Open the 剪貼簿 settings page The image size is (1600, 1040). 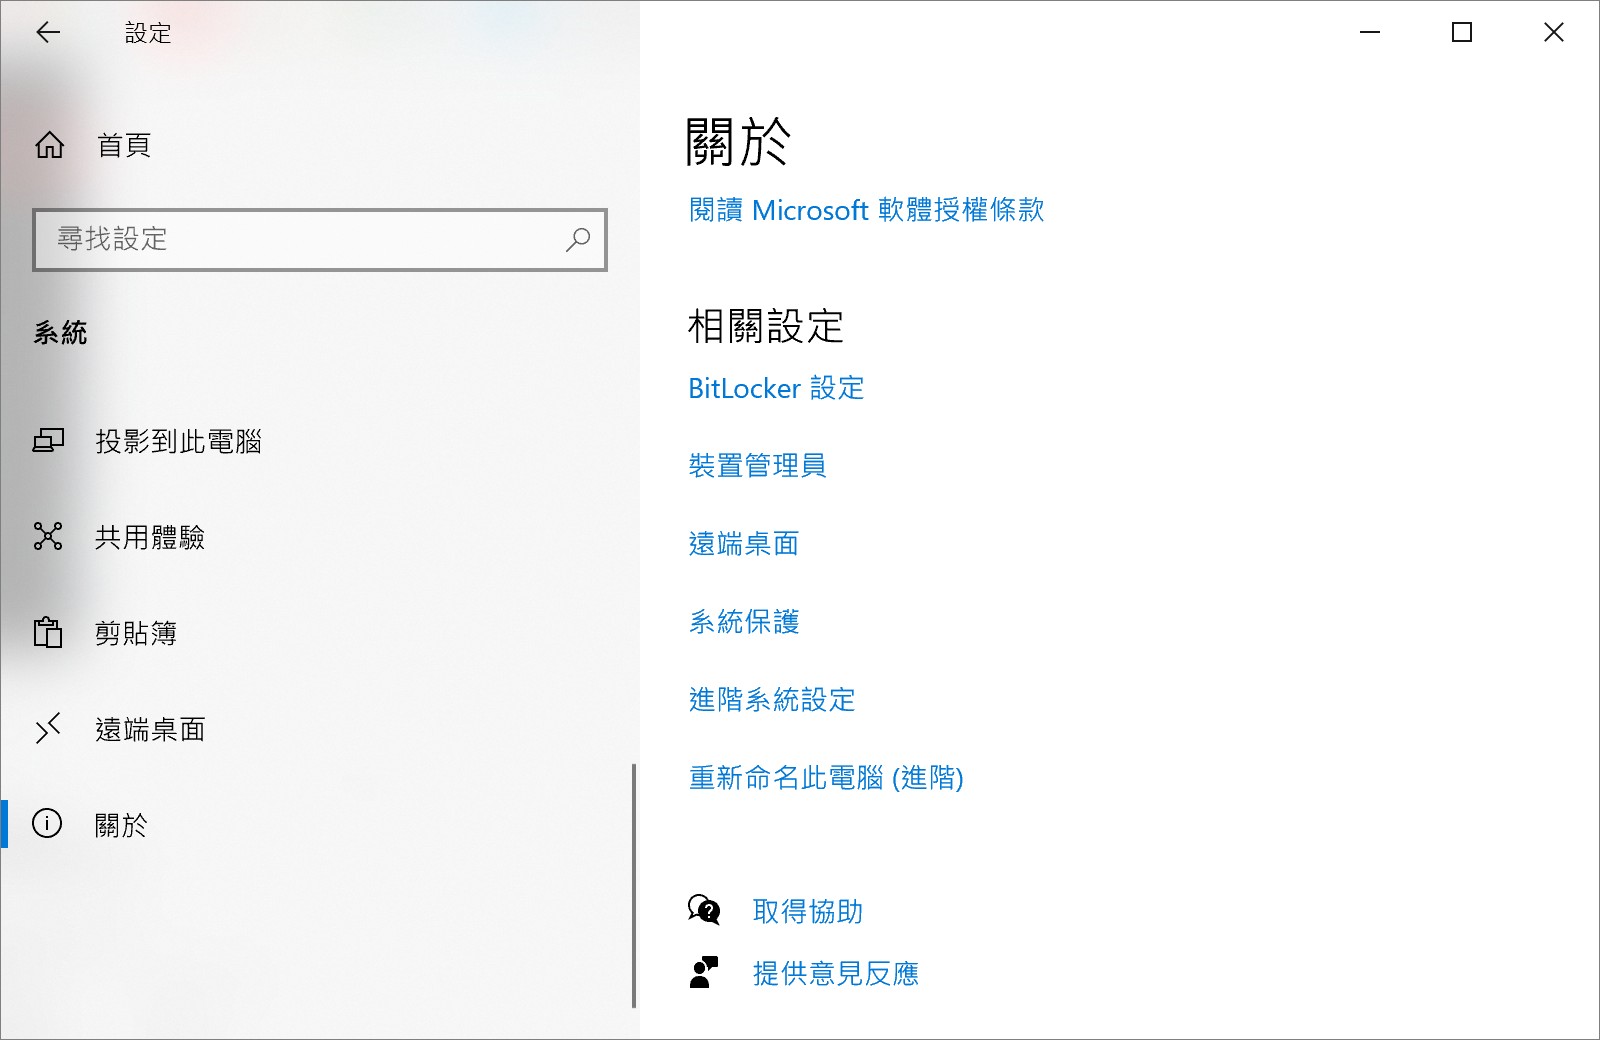pos(320,633)
